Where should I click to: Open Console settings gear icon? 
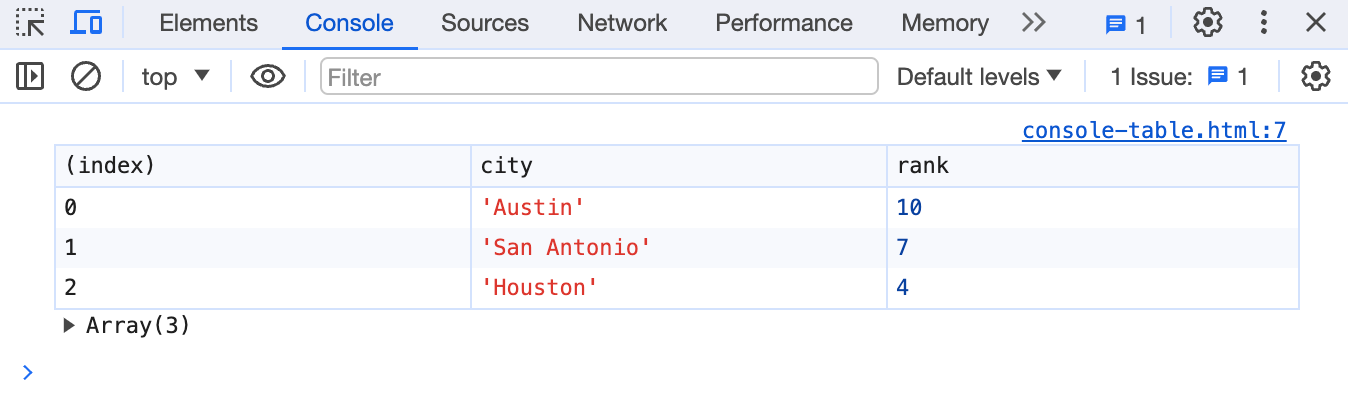[1316, 76]
